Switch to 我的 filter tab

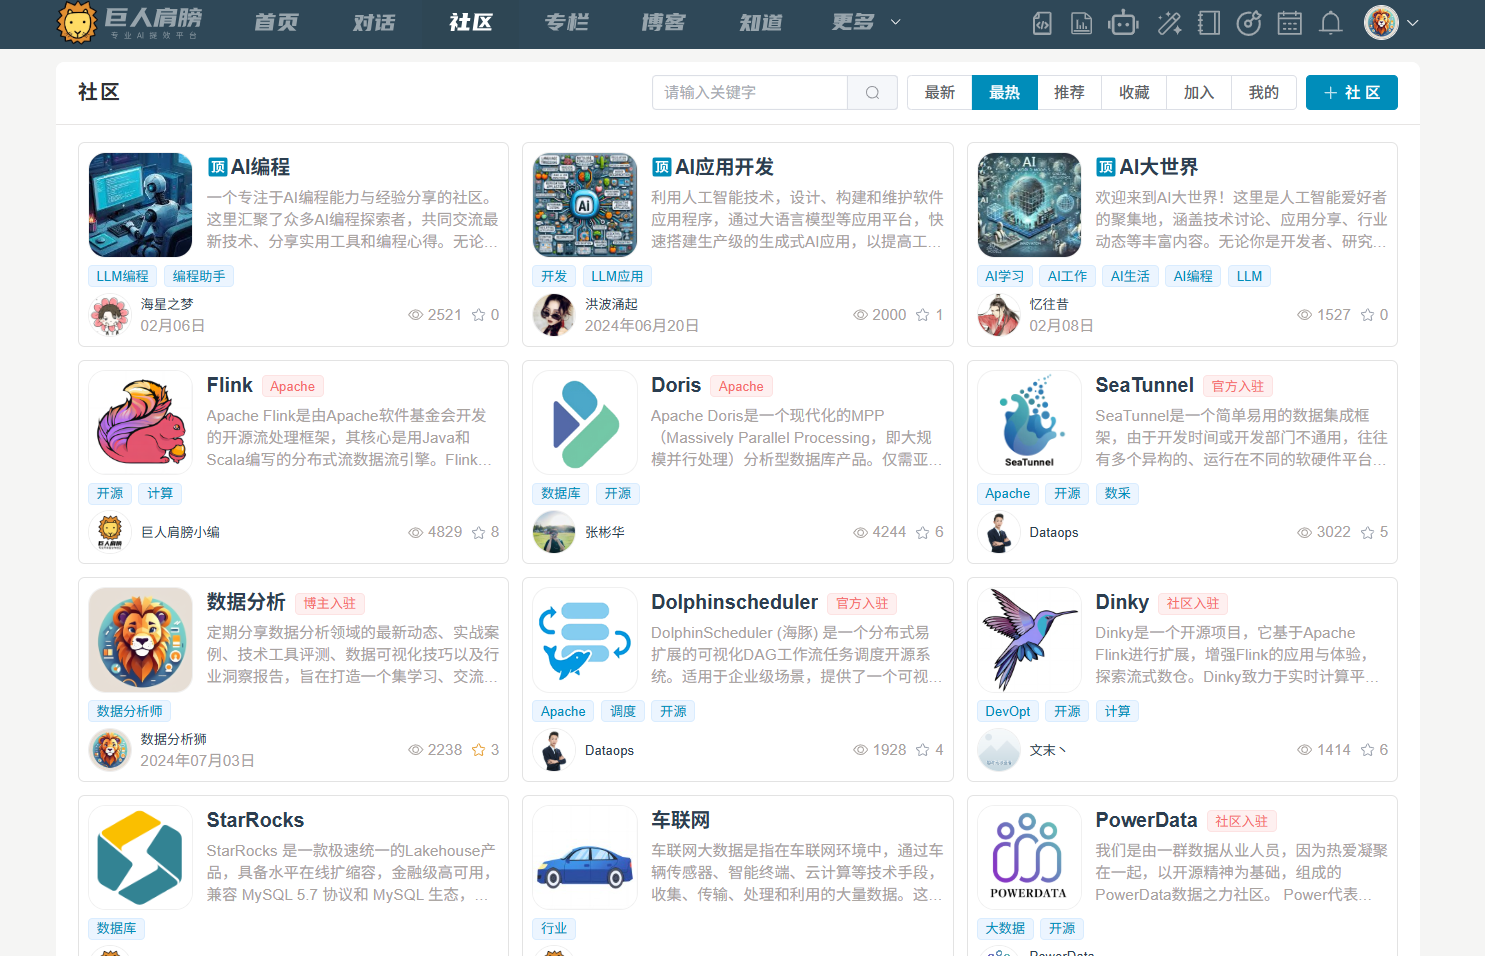(1264, 93)
